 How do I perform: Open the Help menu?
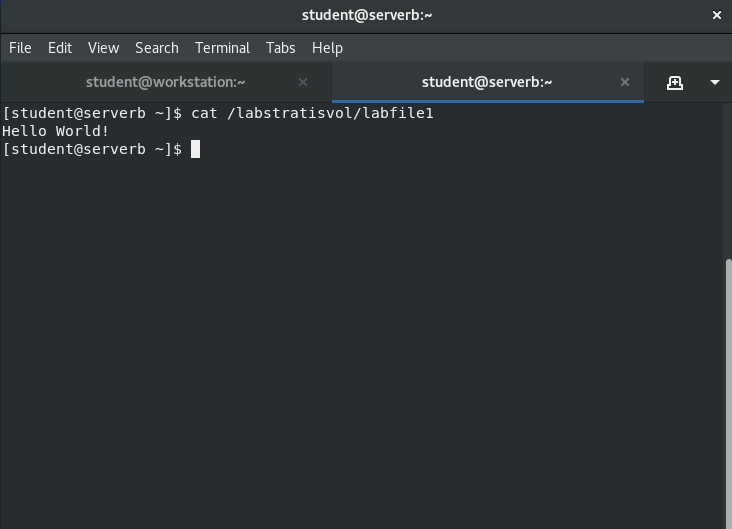327,48
